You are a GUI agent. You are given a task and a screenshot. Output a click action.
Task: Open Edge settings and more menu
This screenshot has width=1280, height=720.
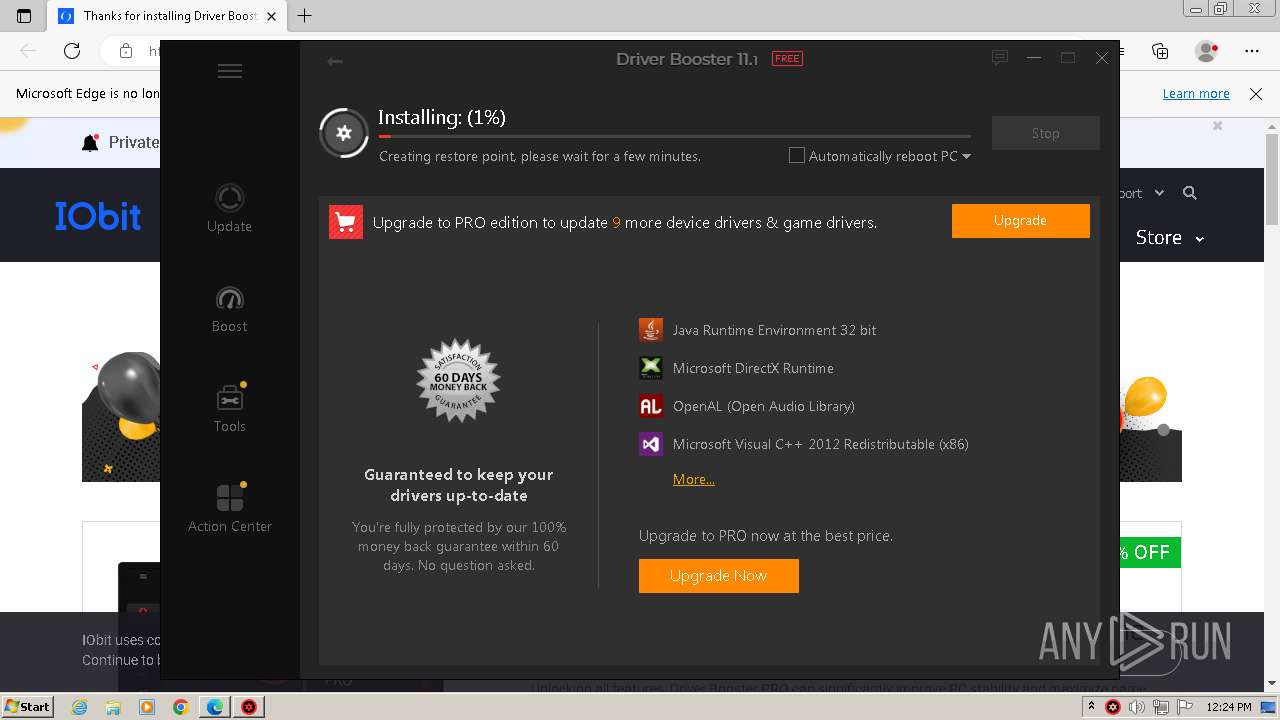click(x=1252, y=51)
